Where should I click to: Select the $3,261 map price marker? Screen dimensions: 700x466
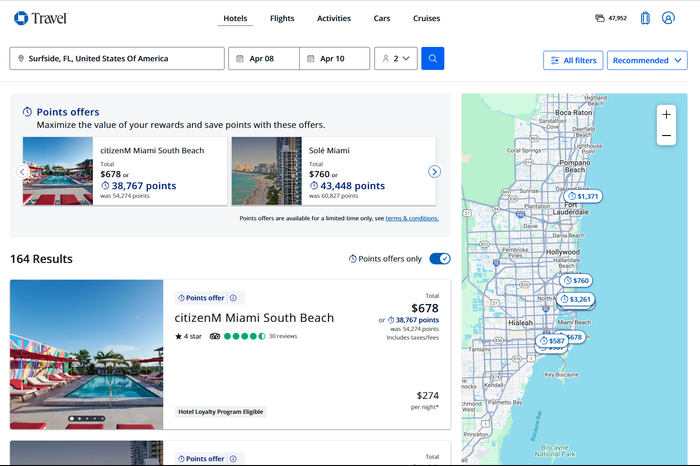click(x=576, y=299)
